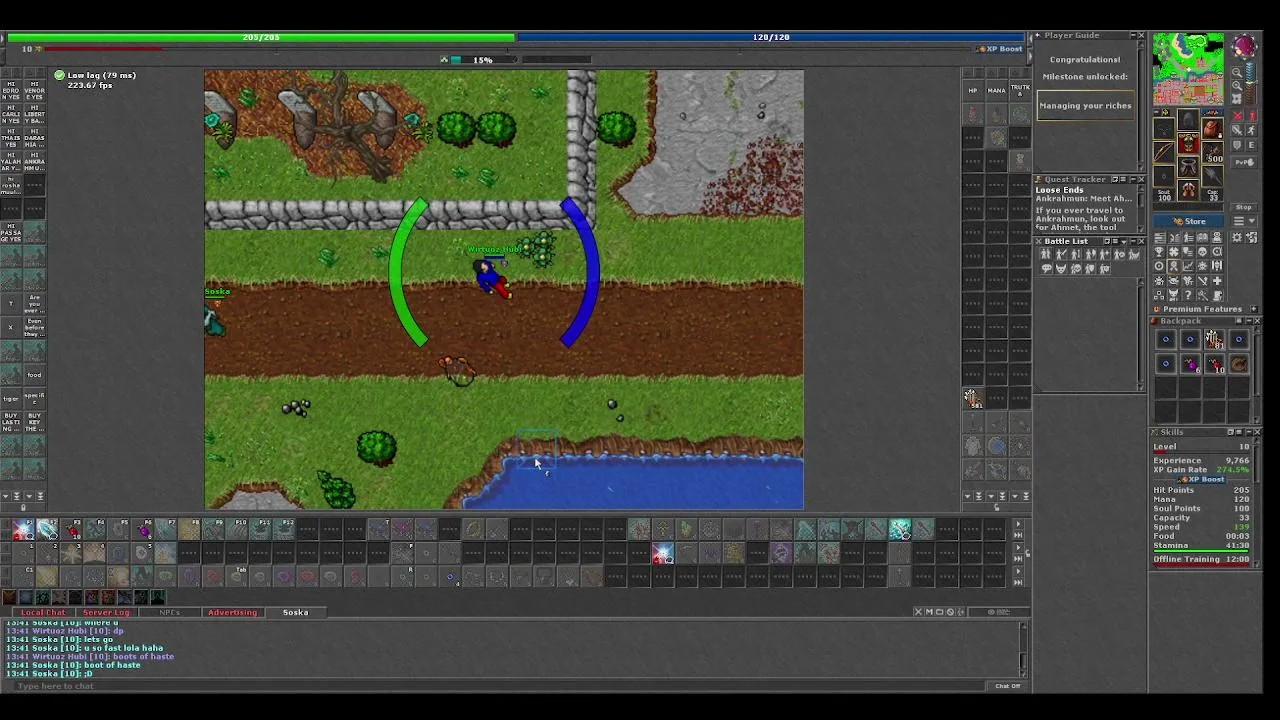Viewport: 1280px width, 720px height.
Task: Collapse the Backpack panel
Action: click(x=1249, y=321)
